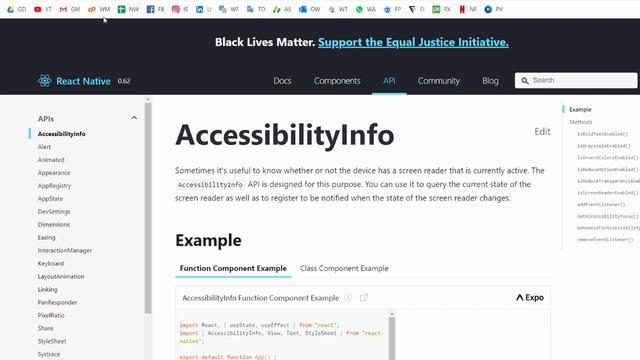
Task: Open the WF bookmark icon
Action: [x=223, y=9]
